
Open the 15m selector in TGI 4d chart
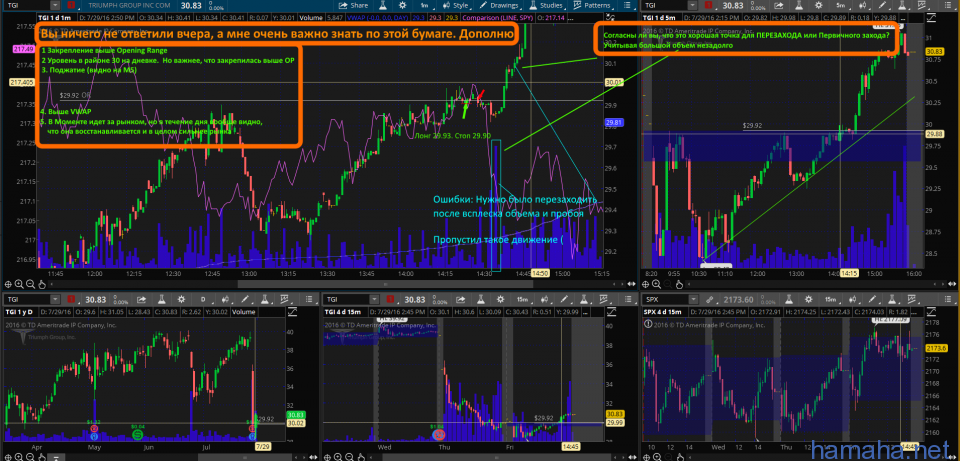(x=523, y=299)
